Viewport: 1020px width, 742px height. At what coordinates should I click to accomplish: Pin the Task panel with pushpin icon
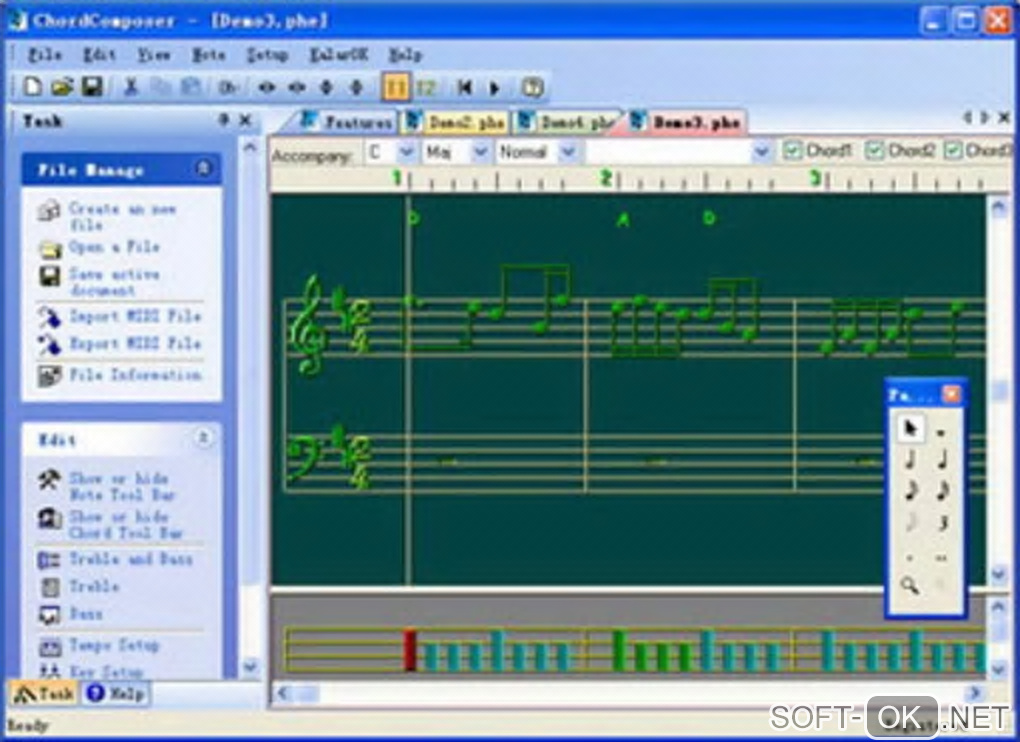tap(224, 120)
